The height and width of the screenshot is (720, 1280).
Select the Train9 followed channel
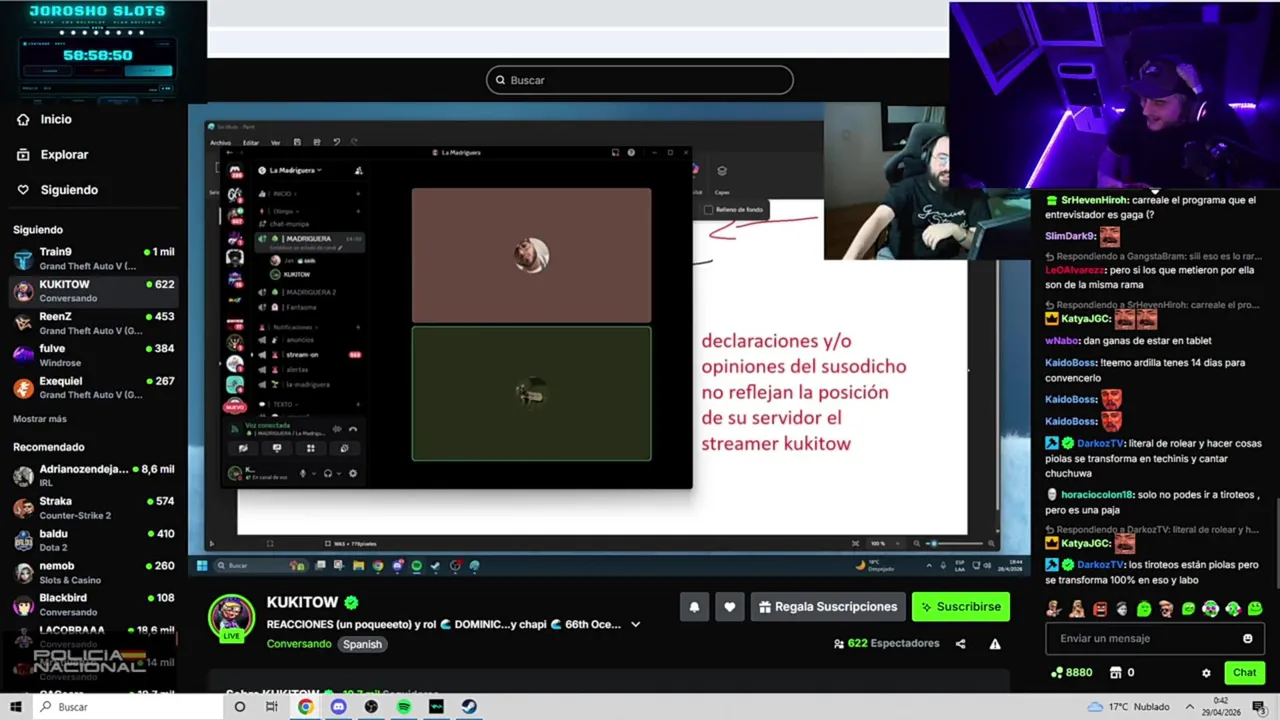93,258
